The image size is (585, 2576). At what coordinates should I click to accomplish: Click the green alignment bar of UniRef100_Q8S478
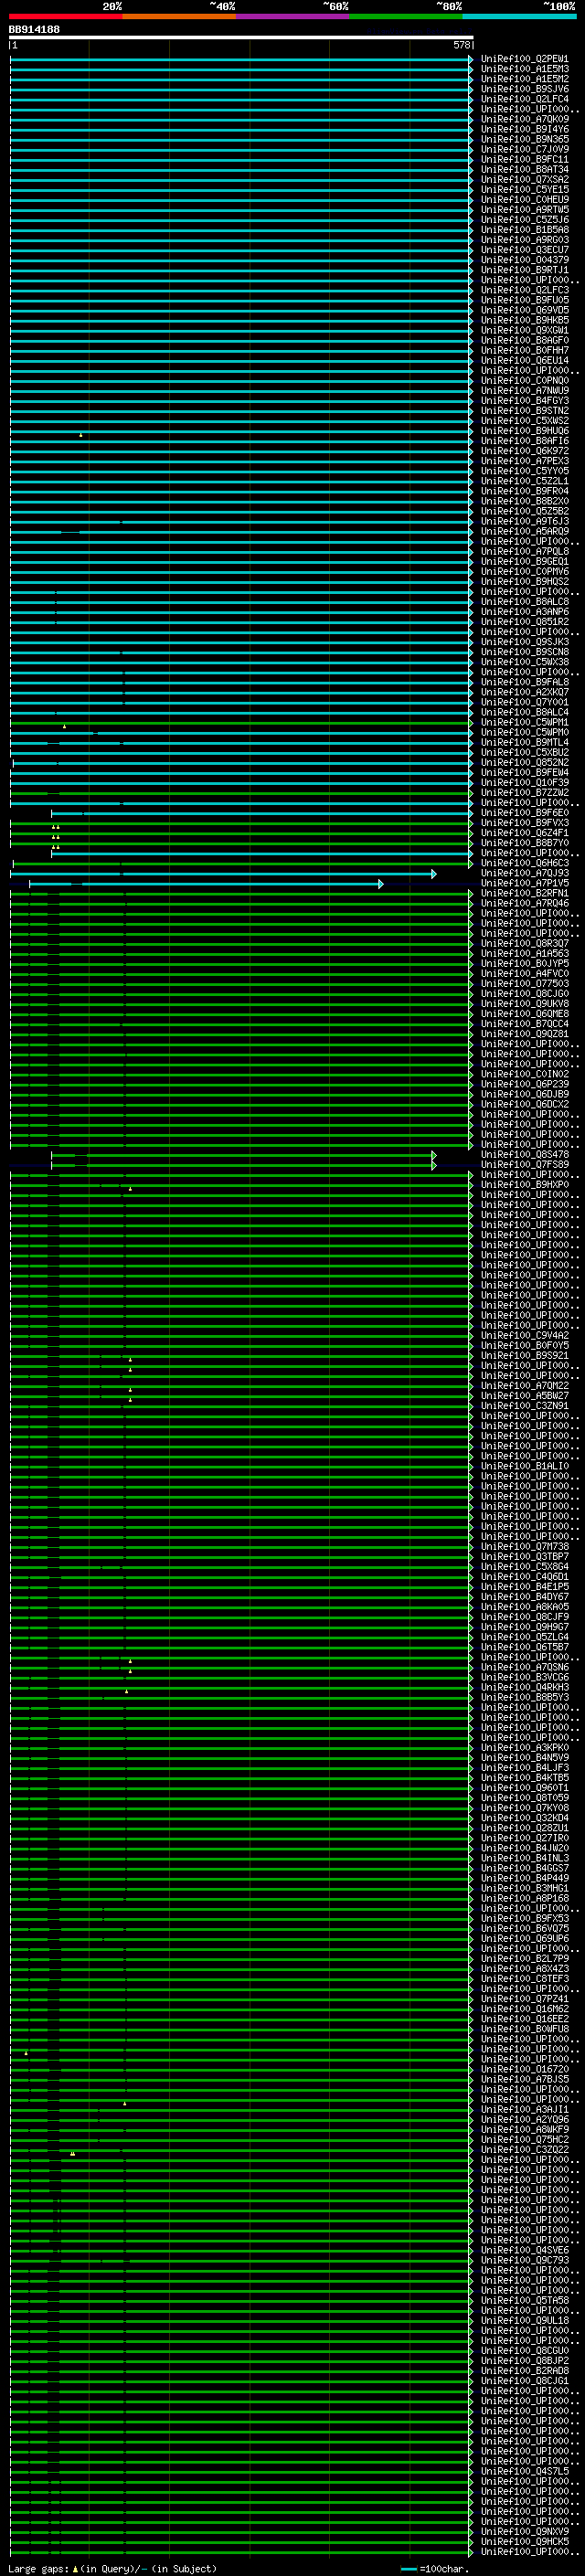244,1155
